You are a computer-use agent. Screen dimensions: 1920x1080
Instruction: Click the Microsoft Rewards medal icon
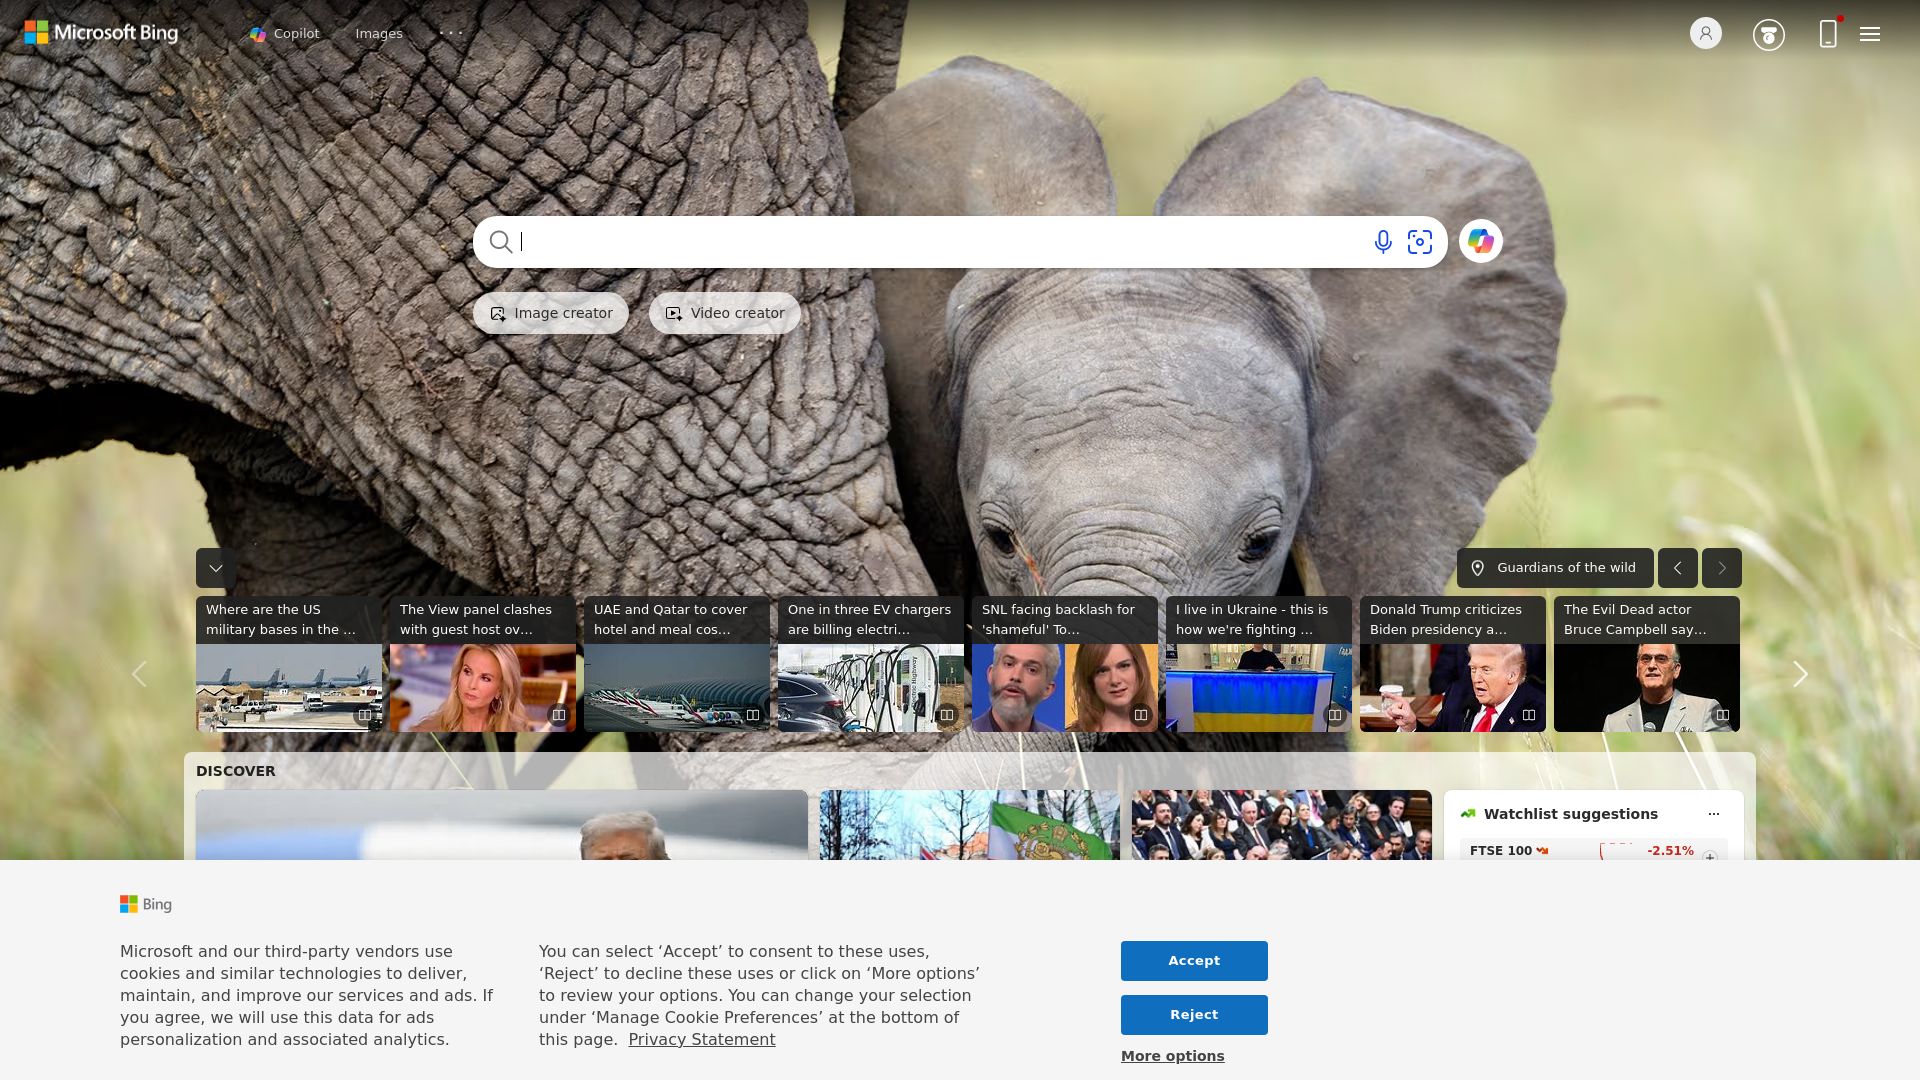coord(1769,33)
